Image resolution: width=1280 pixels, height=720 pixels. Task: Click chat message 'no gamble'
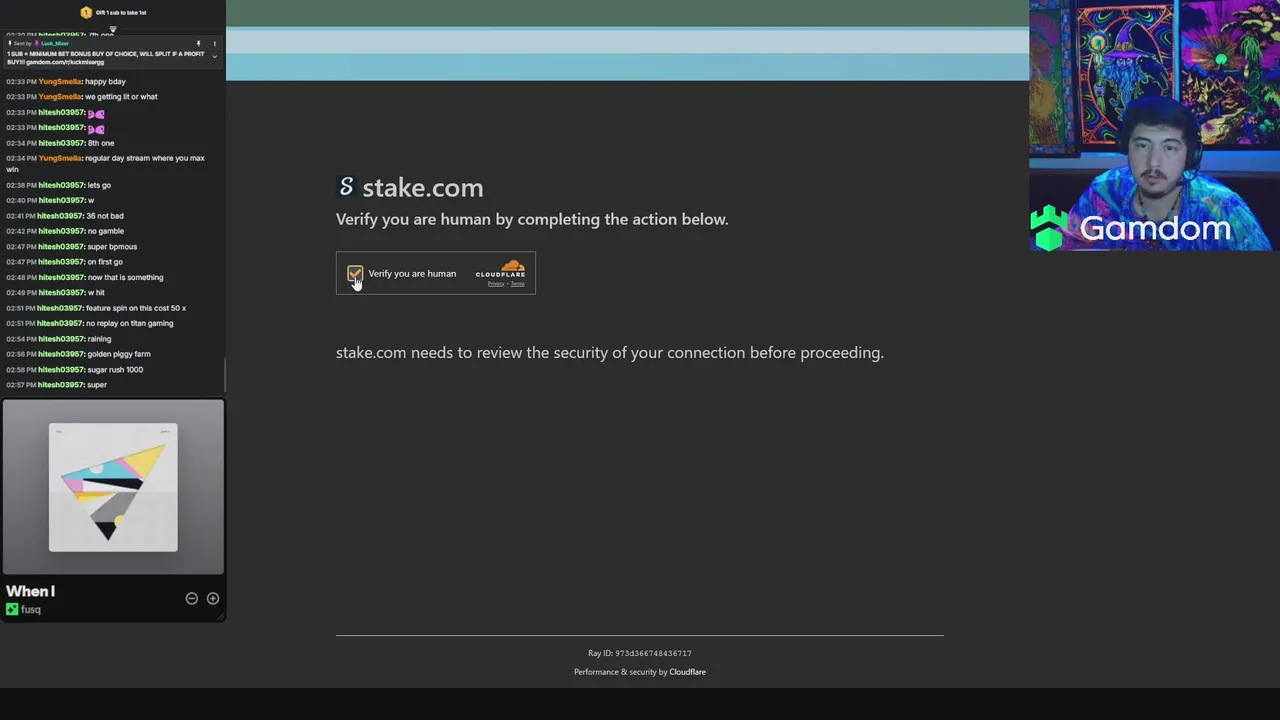pos(105,231)
